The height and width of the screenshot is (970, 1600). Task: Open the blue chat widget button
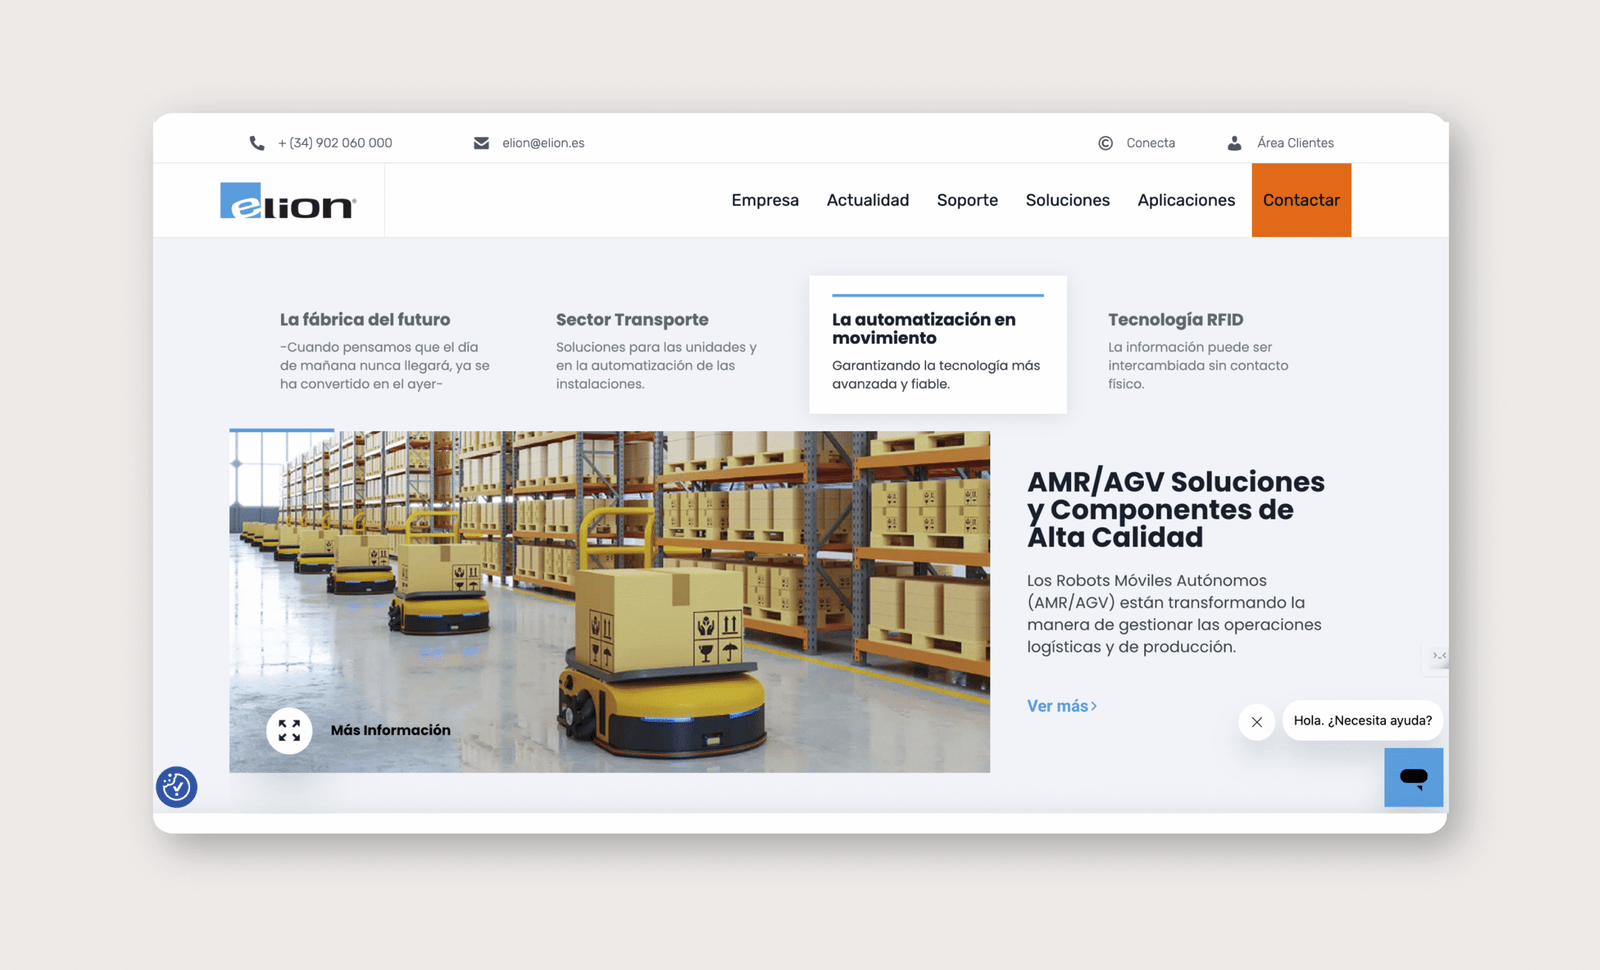pos(1413,777)
